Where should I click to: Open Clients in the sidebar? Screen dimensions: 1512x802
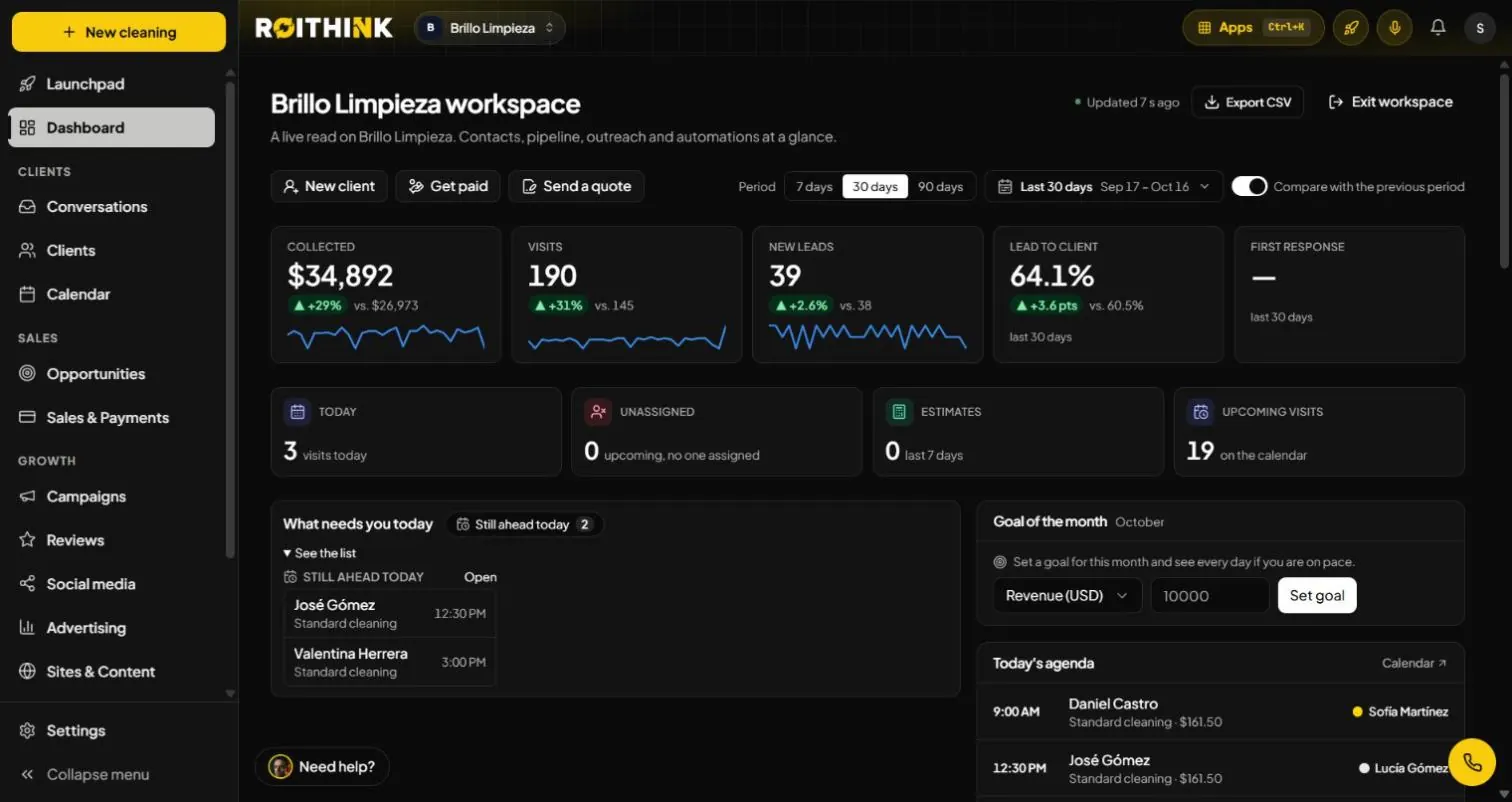point(112,251)
